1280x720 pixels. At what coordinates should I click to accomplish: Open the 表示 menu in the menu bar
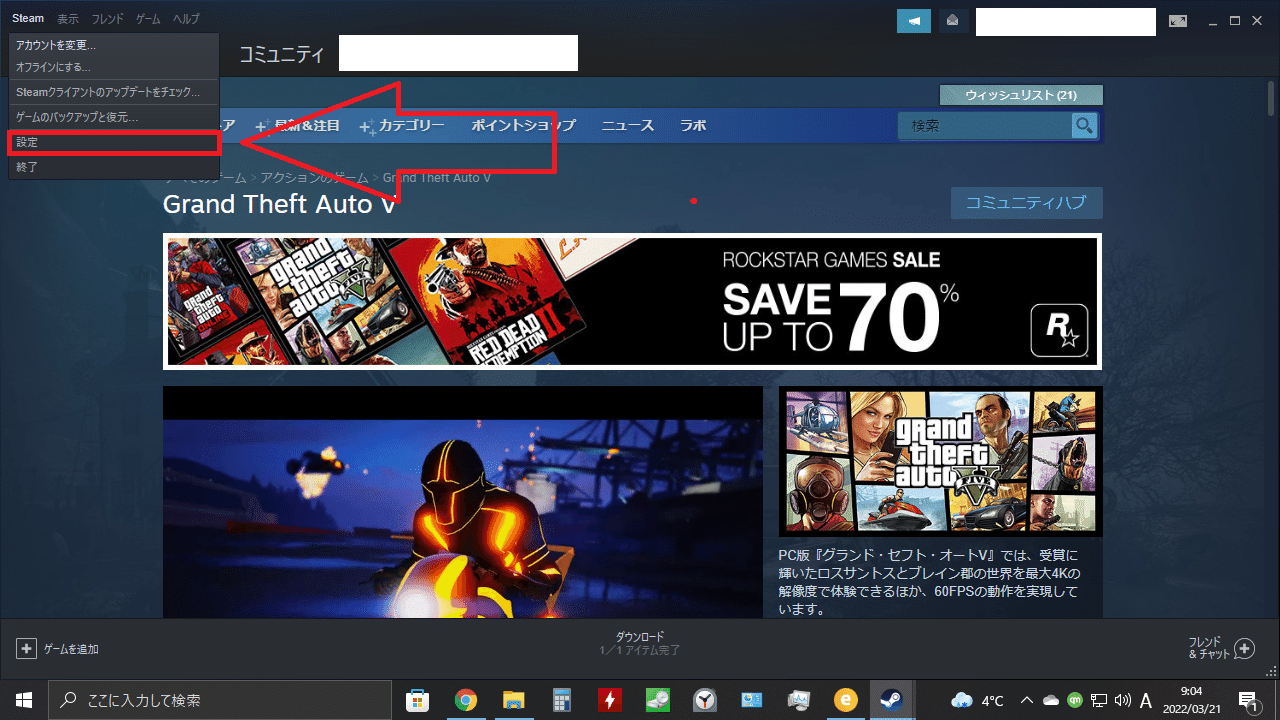tap(66, 18)
